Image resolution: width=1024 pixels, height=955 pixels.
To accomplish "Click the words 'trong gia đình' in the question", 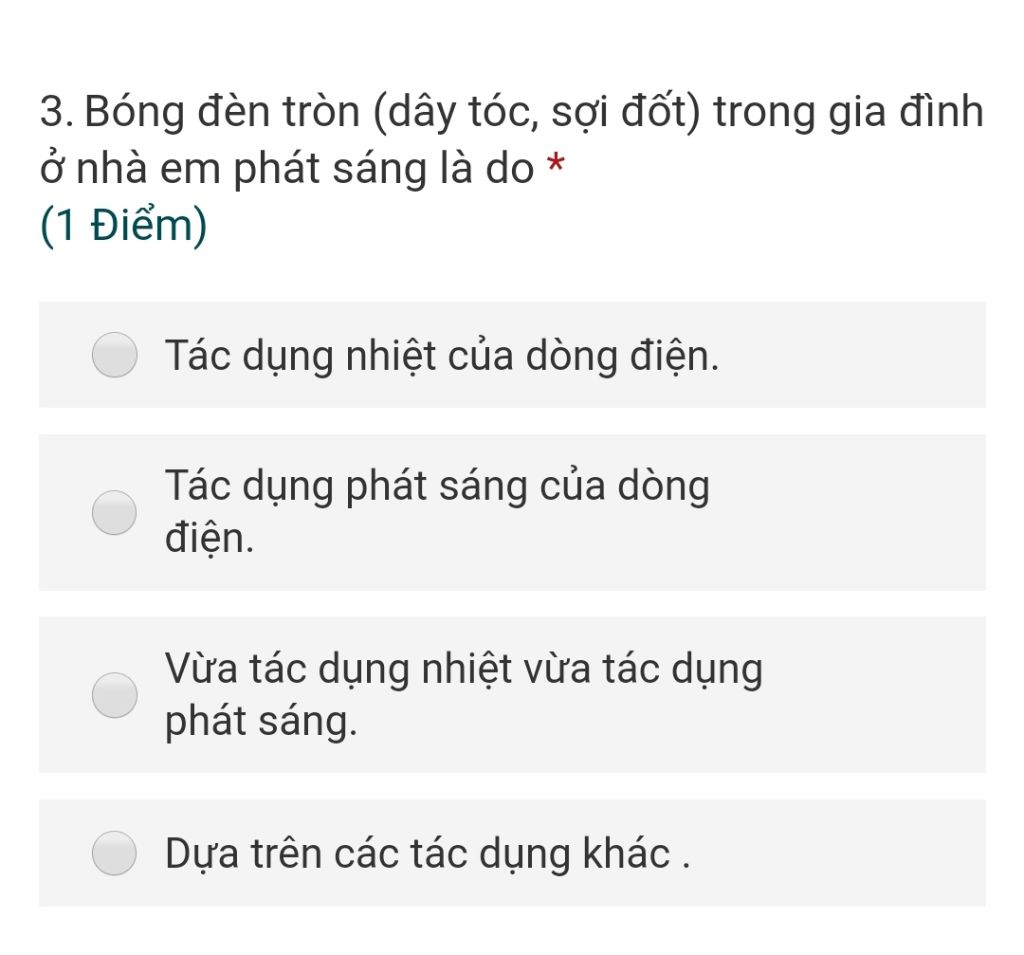I will point(848,112).
